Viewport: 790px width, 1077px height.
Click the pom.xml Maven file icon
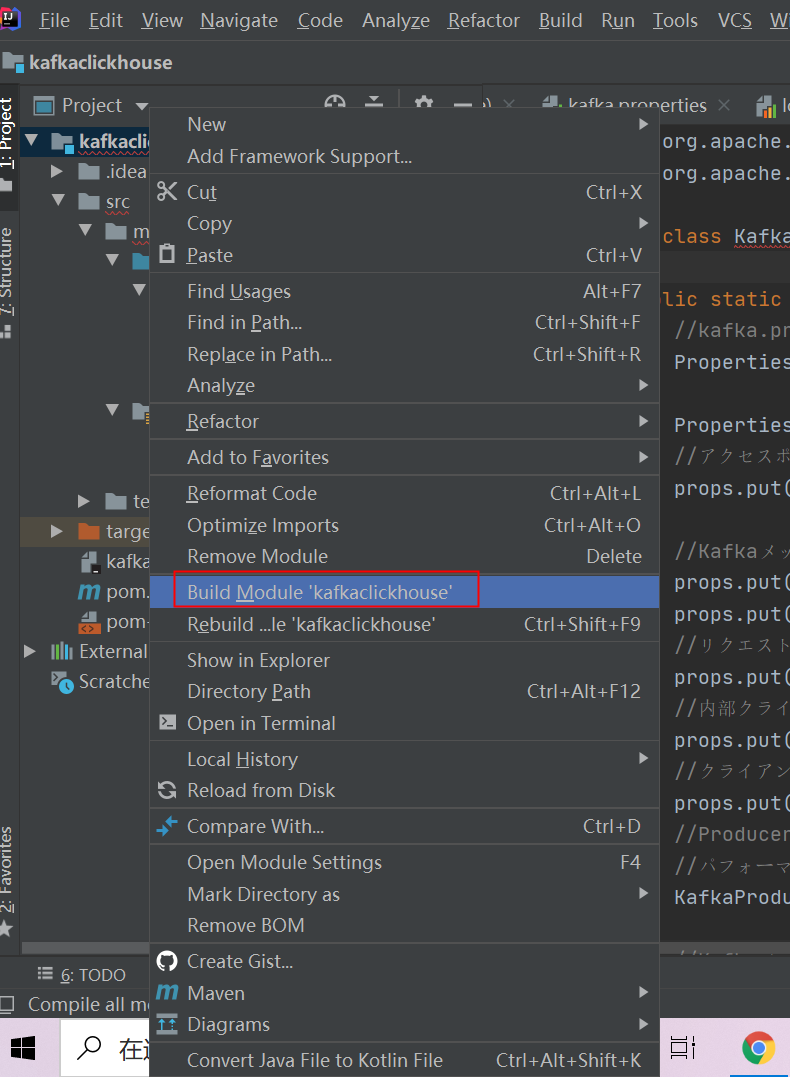coord(89,591)
